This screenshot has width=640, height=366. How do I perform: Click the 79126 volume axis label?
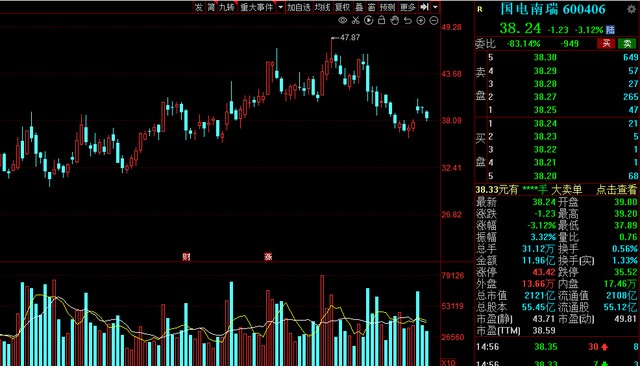tap(453, 276)
